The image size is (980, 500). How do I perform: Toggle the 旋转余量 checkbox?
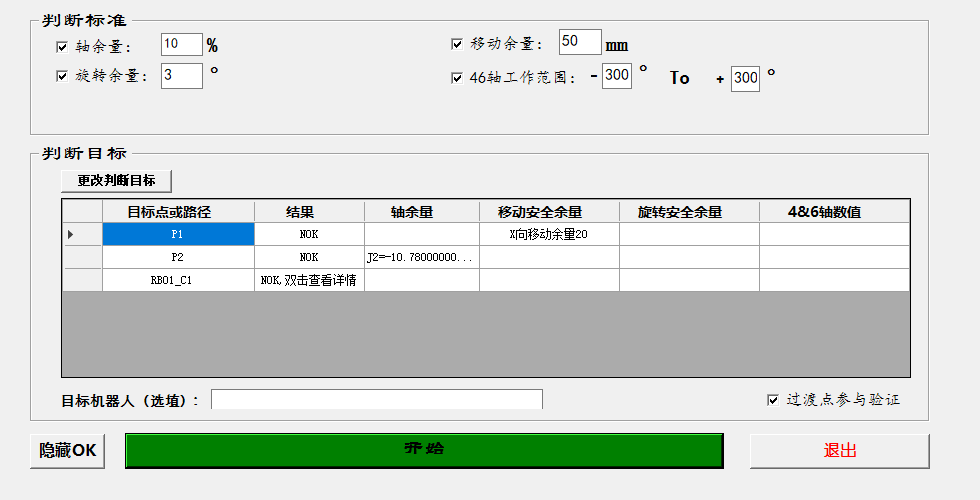[x=63, y=76]
